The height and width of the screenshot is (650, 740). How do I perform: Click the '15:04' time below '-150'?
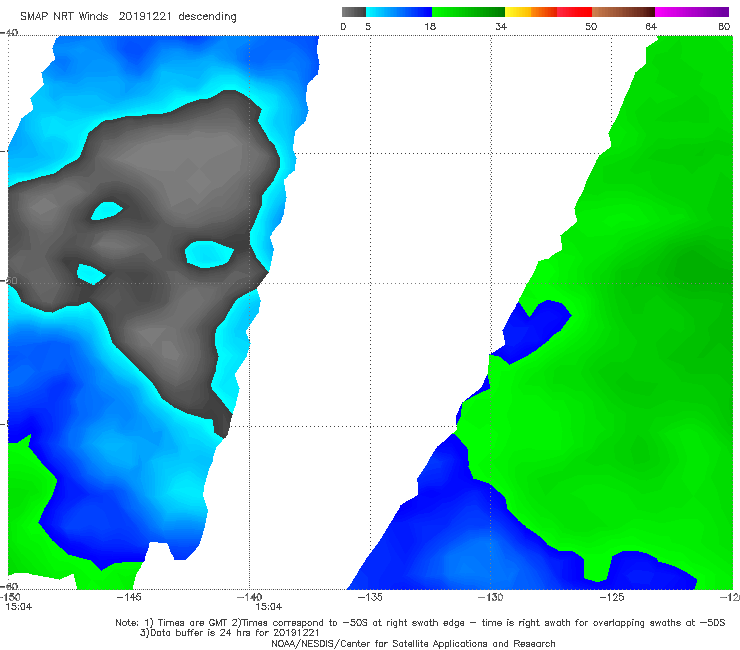point(19,607)
